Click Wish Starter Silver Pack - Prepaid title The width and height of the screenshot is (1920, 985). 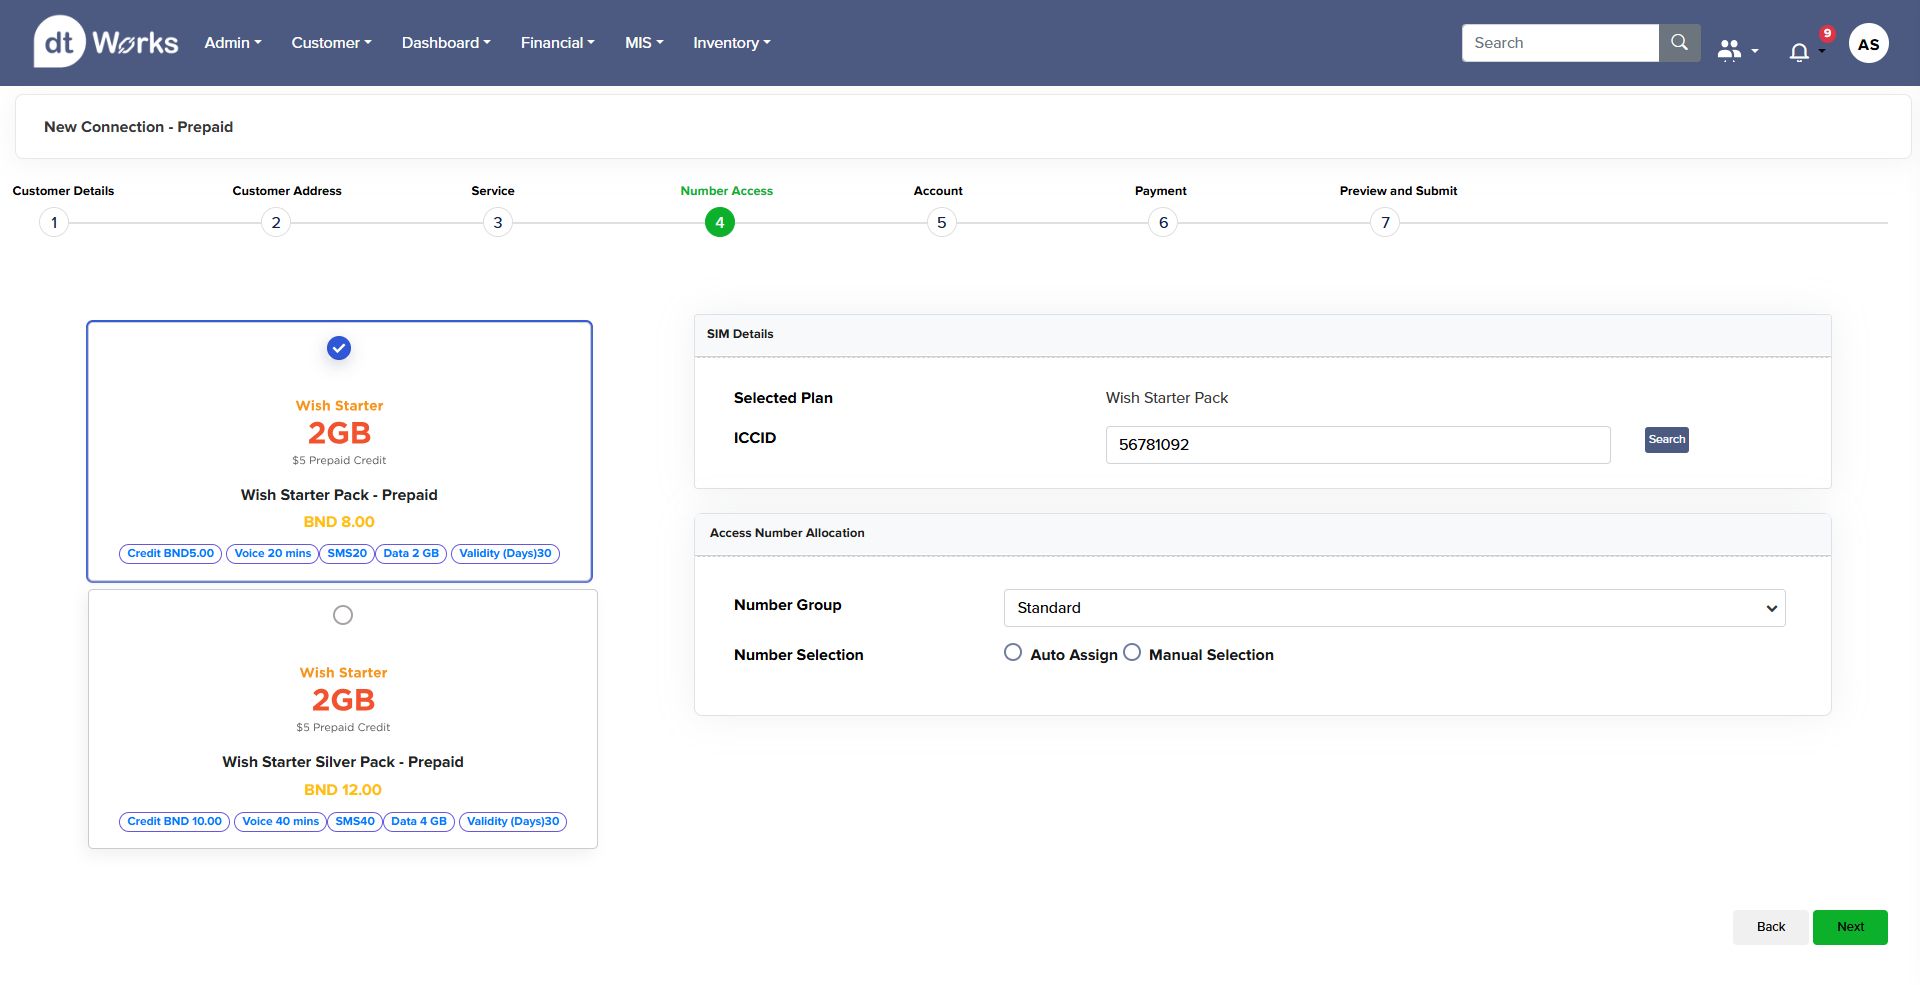click(343, 762)
